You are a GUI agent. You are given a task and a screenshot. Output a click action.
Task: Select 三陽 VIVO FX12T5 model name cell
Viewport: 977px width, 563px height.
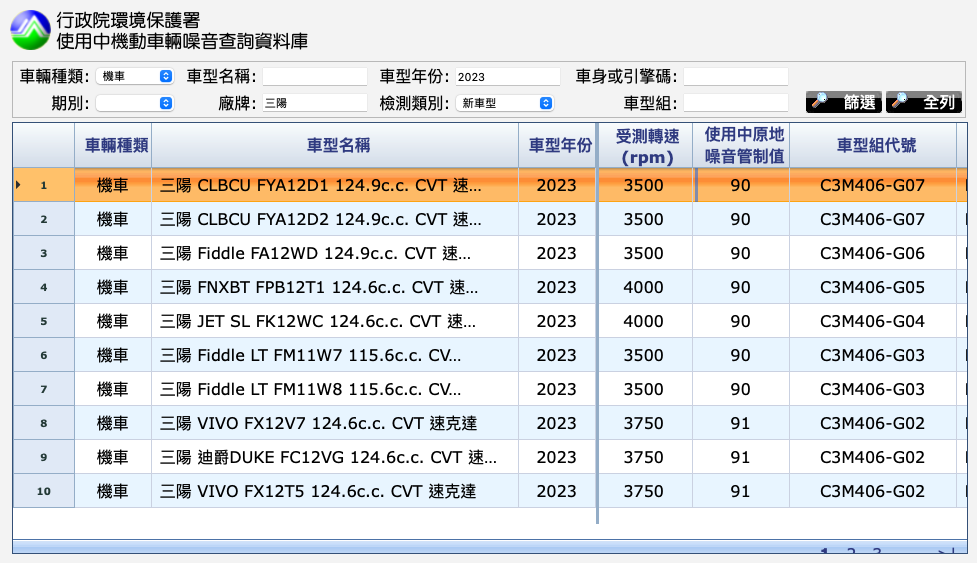pos(335,491)
